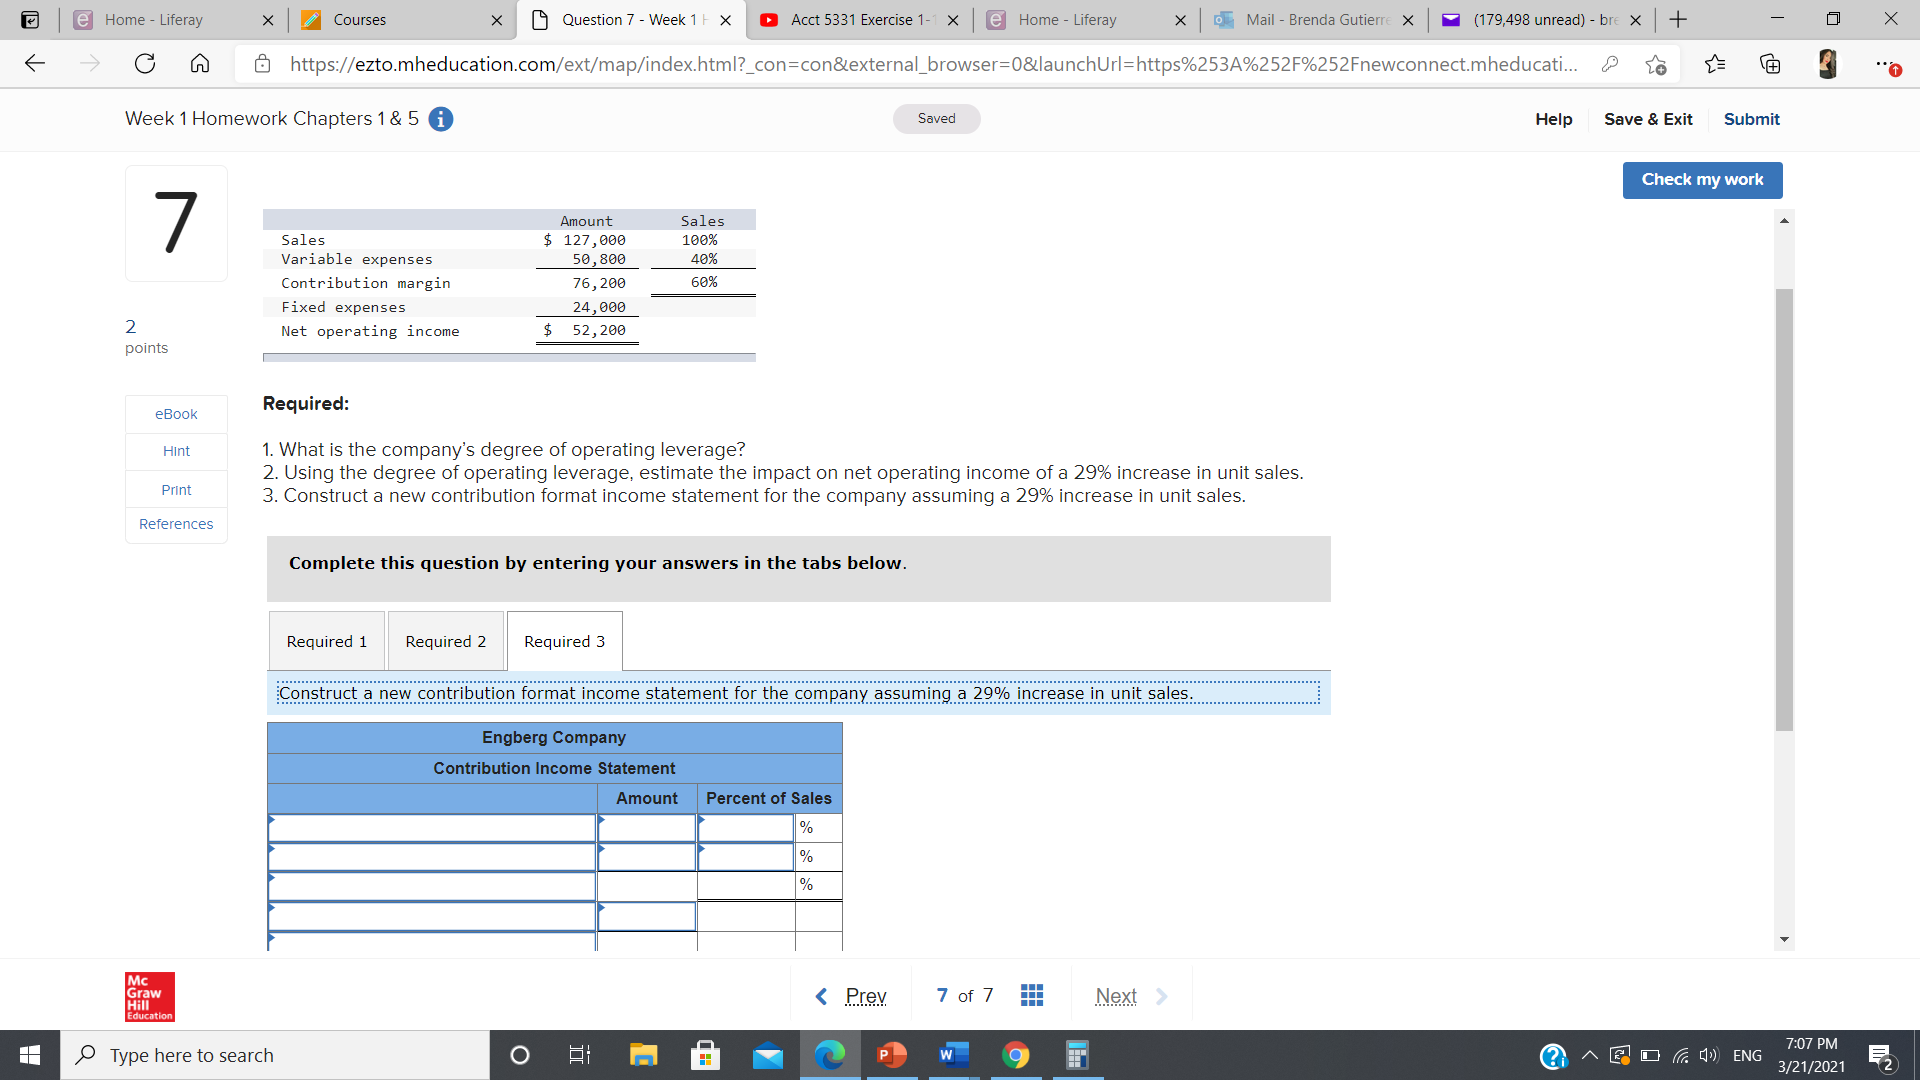Switch to the Required 2 tab
Image resolution: width=1920 pixels, height=1080 pixels.
(x=445, y=641)
